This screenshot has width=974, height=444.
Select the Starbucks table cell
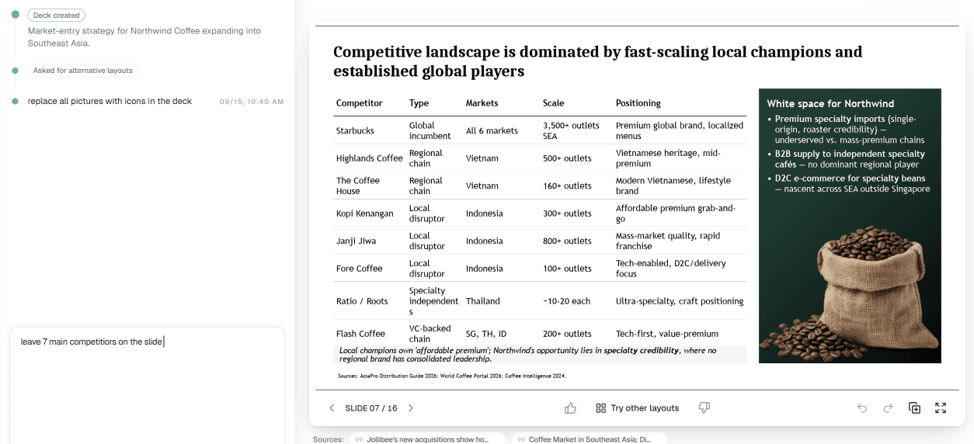pyautogui.click(x=353, y=131)
